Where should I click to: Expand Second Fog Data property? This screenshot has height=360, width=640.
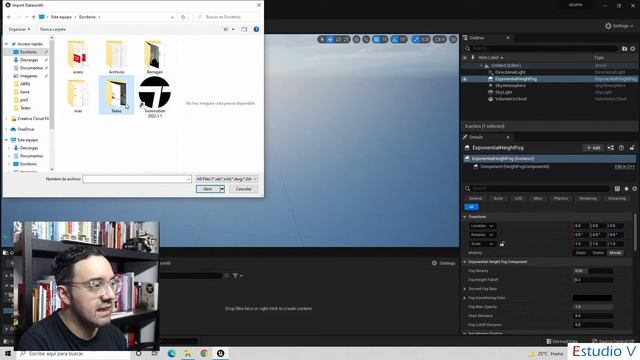tap(465, 289)
